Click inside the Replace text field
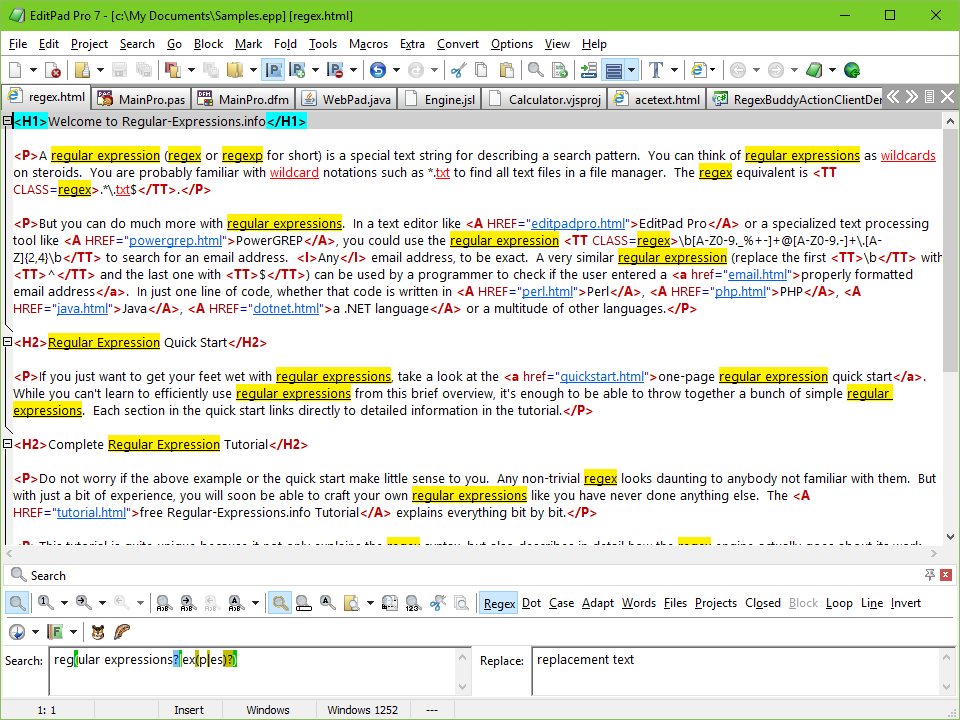The width and height of the screenshot is (960, 720). click(x=735, y=670)
